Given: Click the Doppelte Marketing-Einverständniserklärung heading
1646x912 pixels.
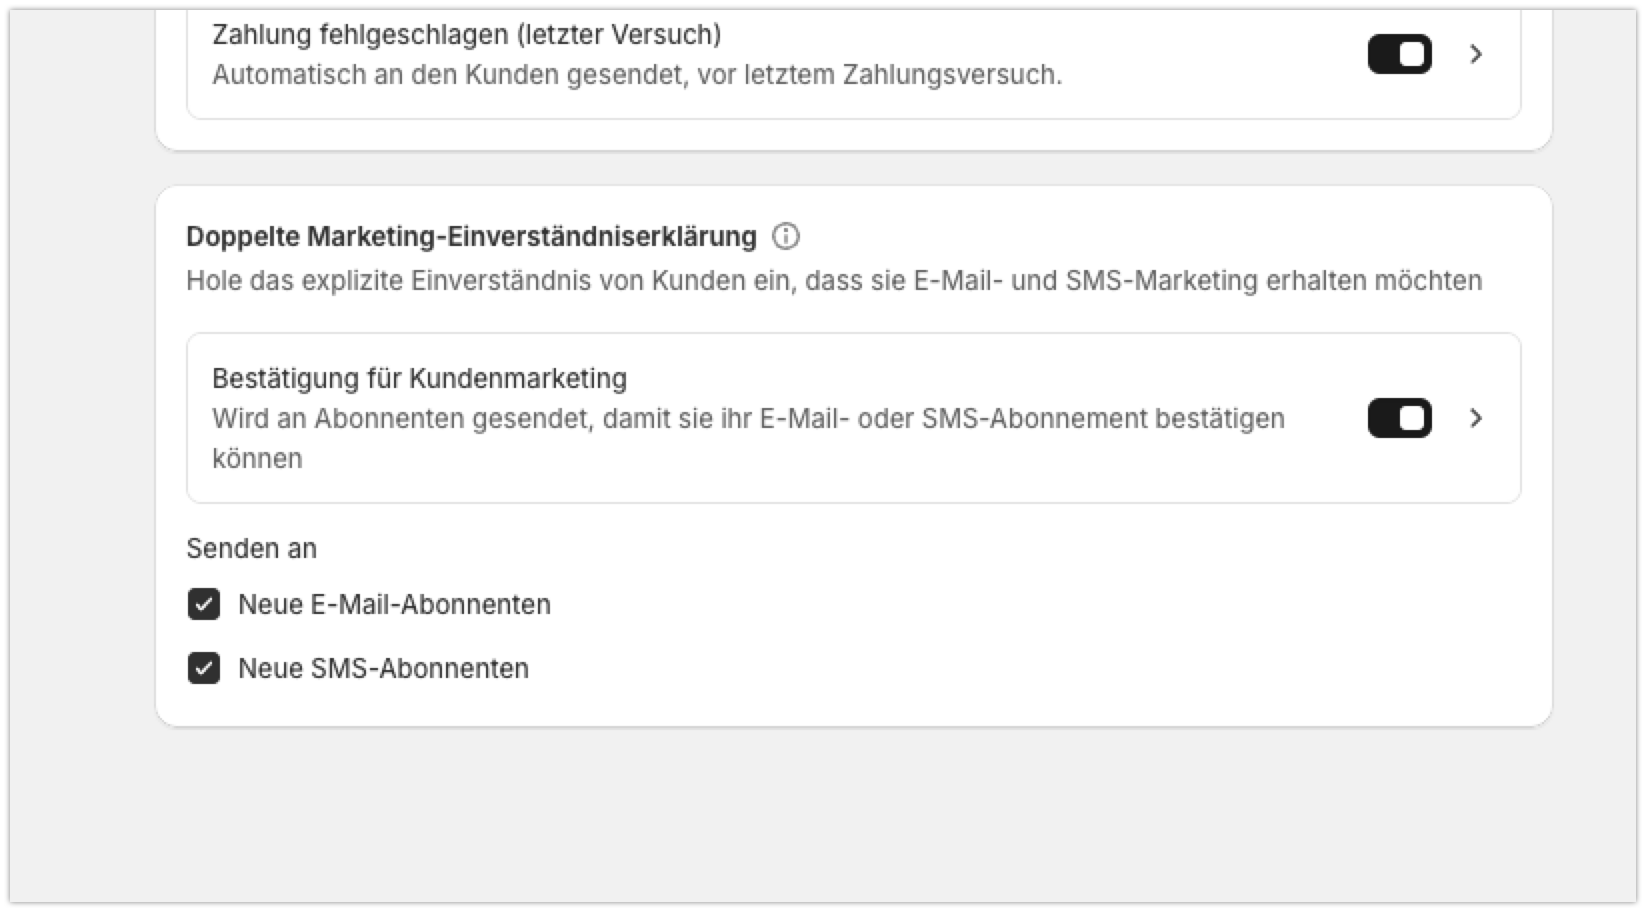Looking at the screenshot, I should tap(471, 237).
